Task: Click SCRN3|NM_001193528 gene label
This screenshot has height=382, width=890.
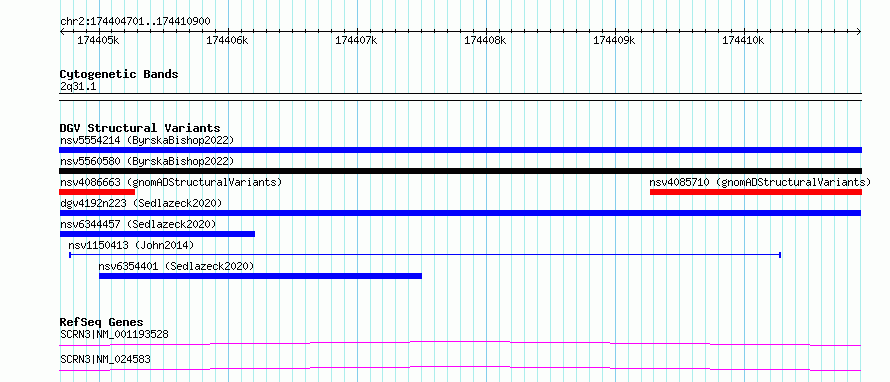Action: [x=114, y=334]
